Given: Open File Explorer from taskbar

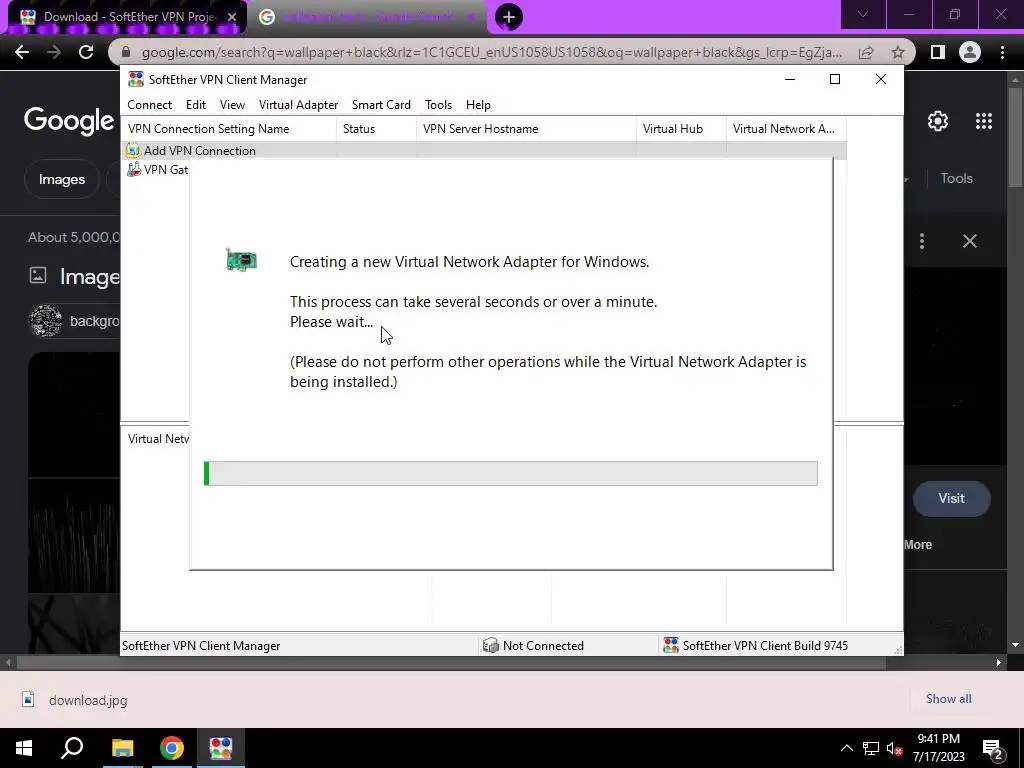Looking at the screenshot, I should tap(122, 748).
